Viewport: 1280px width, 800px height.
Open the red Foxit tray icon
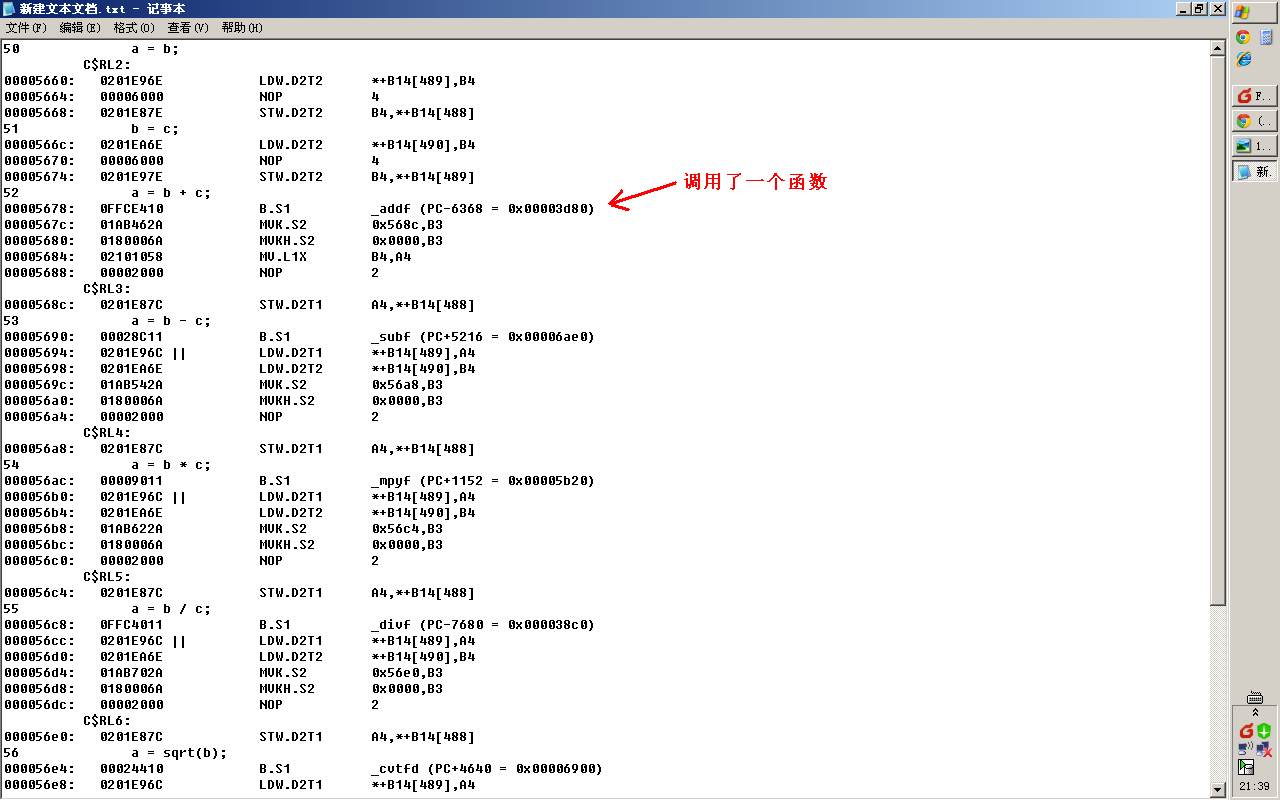click(x=1246, y=731)
